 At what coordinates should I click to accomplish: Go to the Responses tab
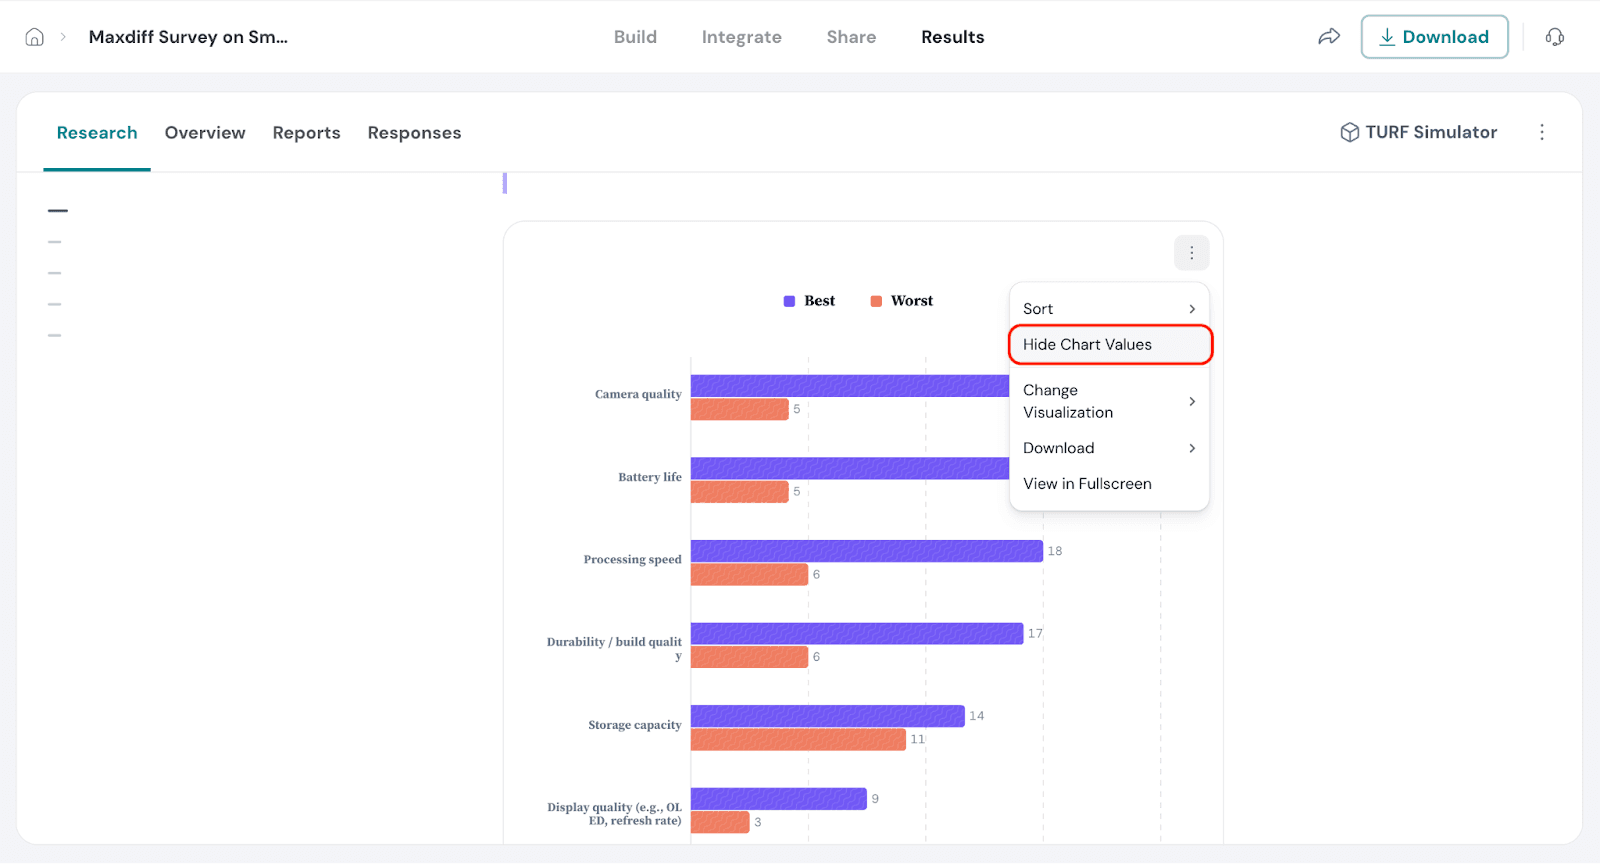[x=414, y=133]
